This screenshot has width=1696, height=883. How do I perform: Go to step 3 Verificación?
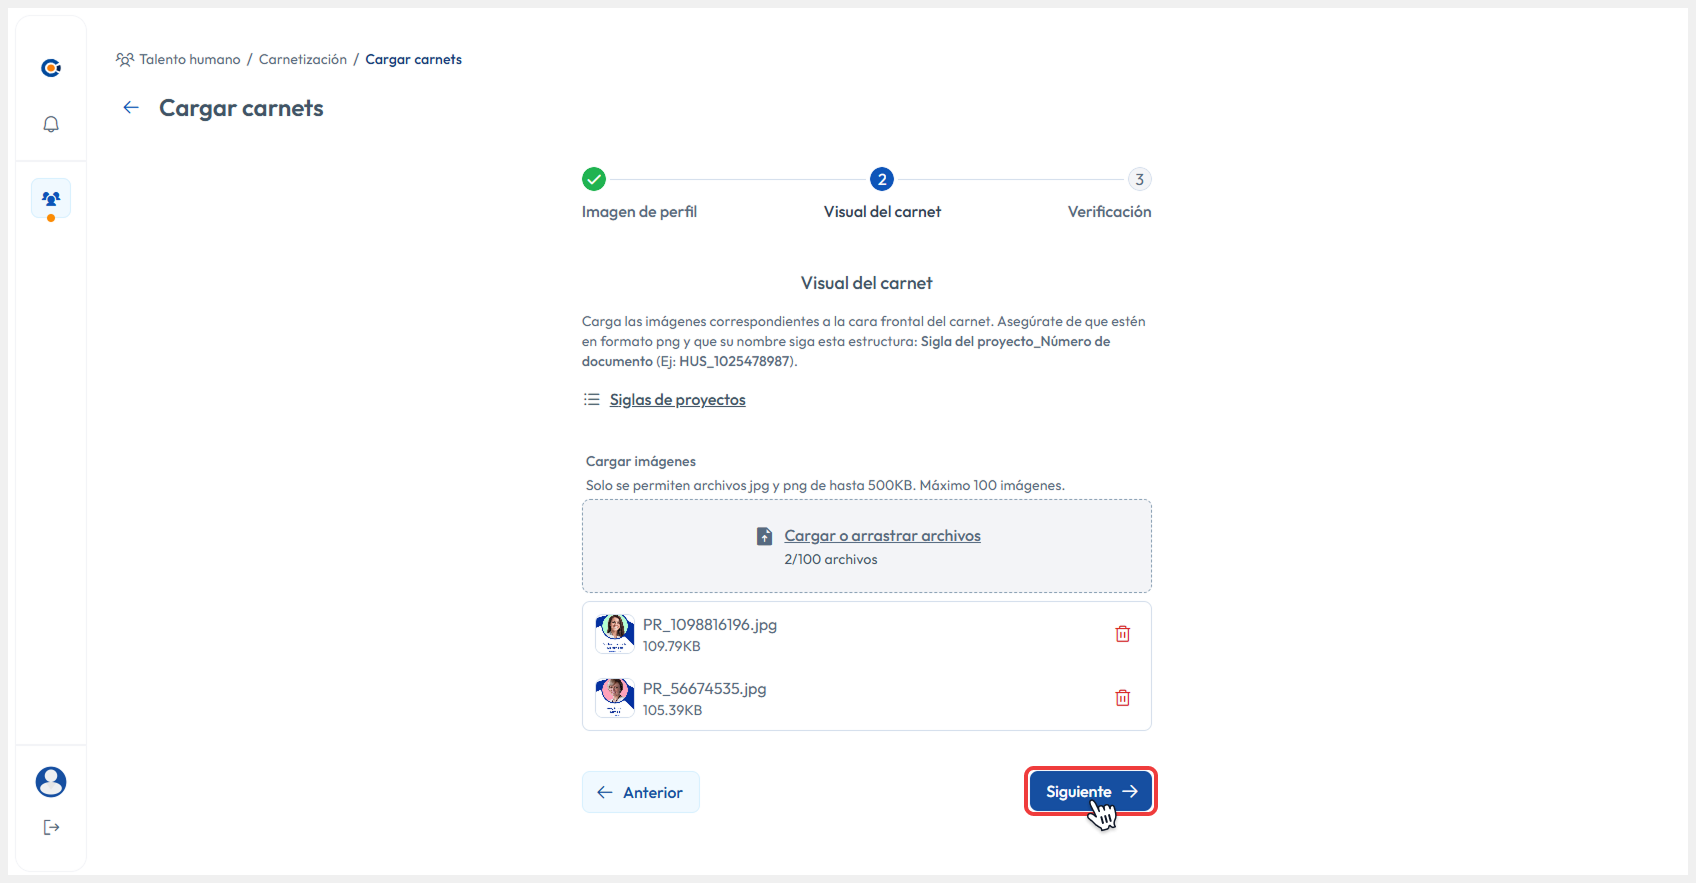[1139, 180]
